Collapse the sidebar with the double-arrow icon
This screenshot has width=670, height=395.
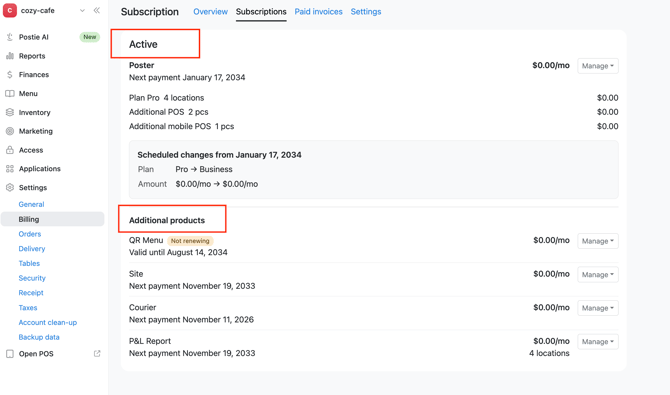[x=97, y=10]
